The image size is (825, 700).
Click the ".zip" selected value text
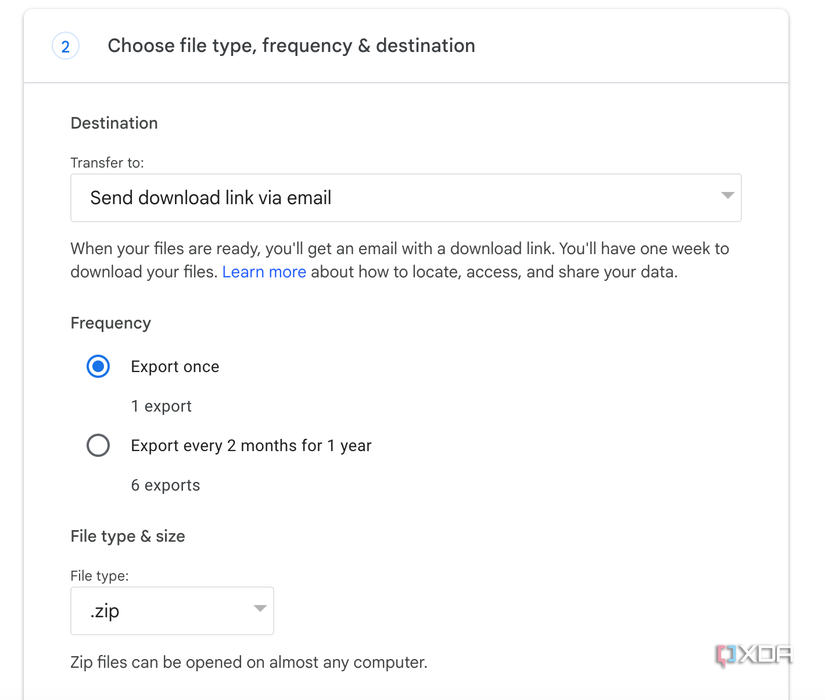[x=104, y=610]
